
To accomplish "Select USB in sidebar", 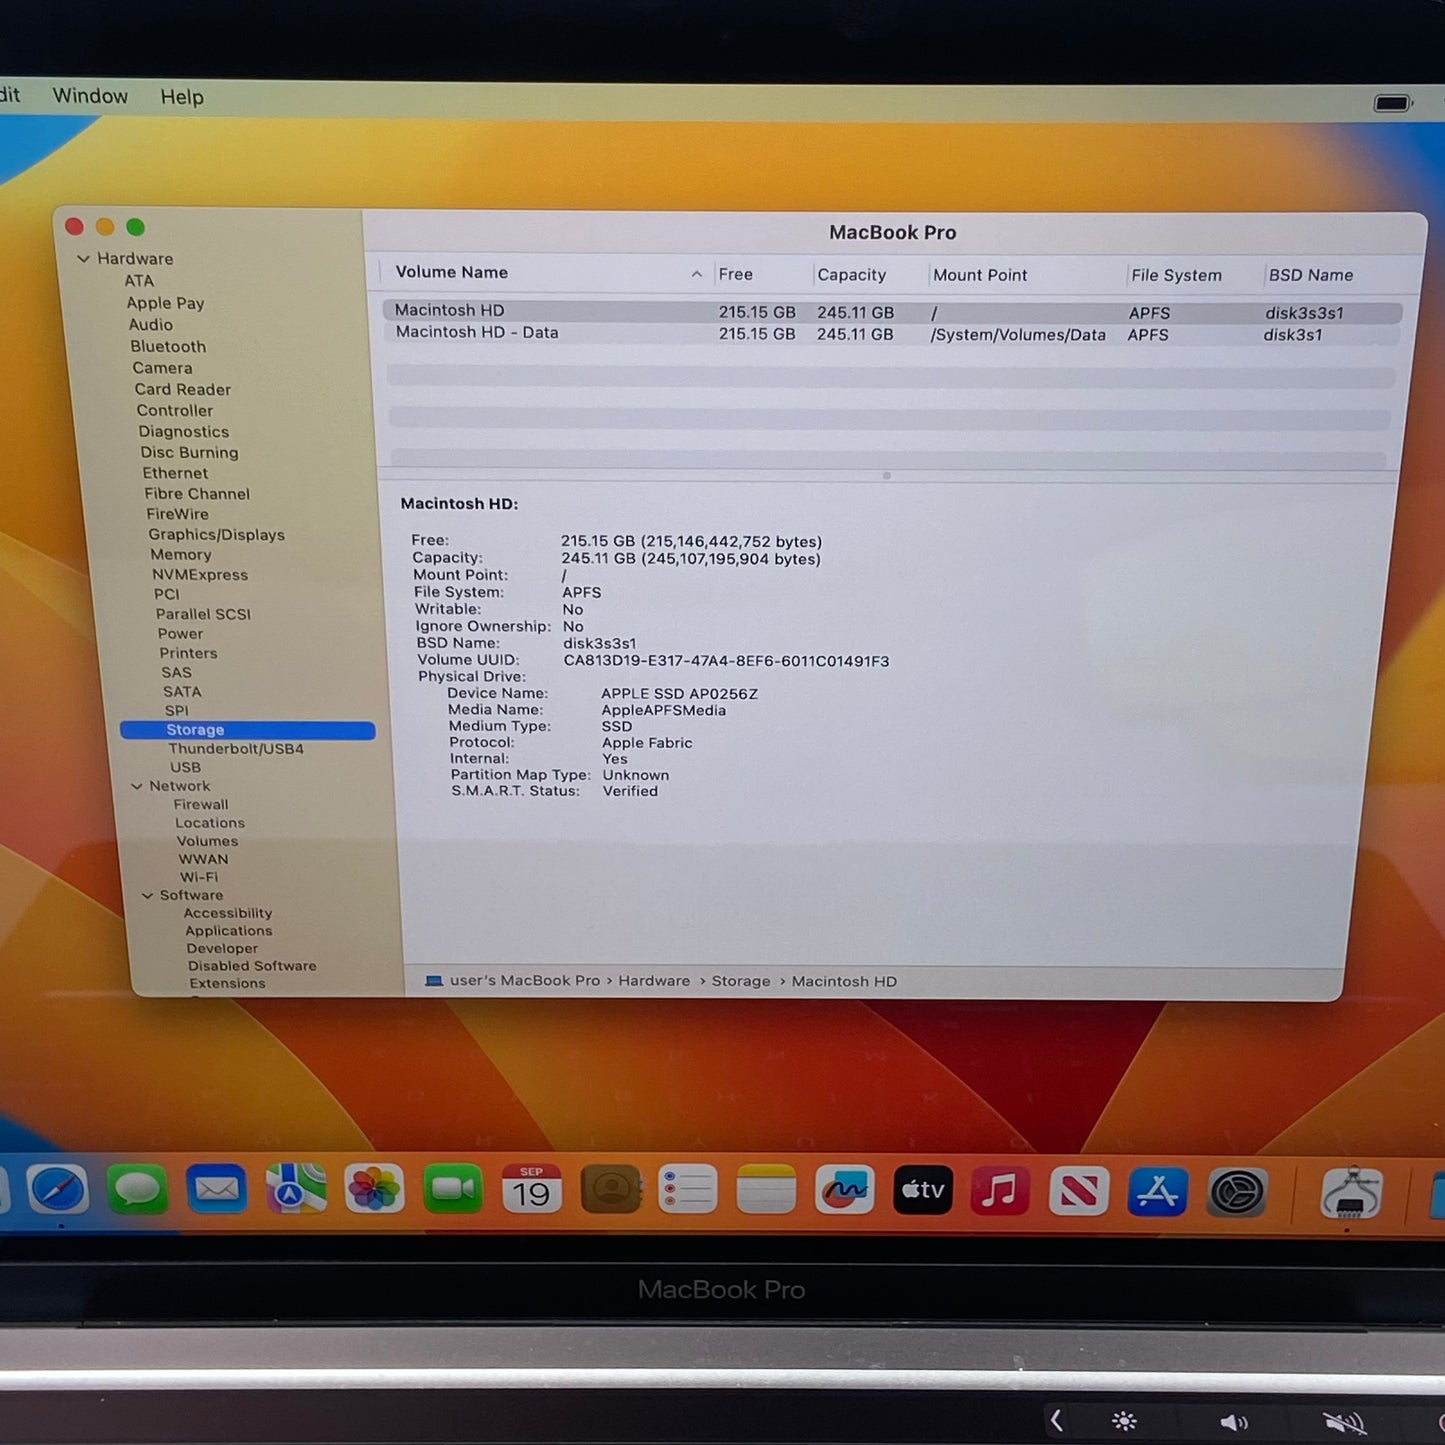I will pyautogui.click(x=185, y=767).
